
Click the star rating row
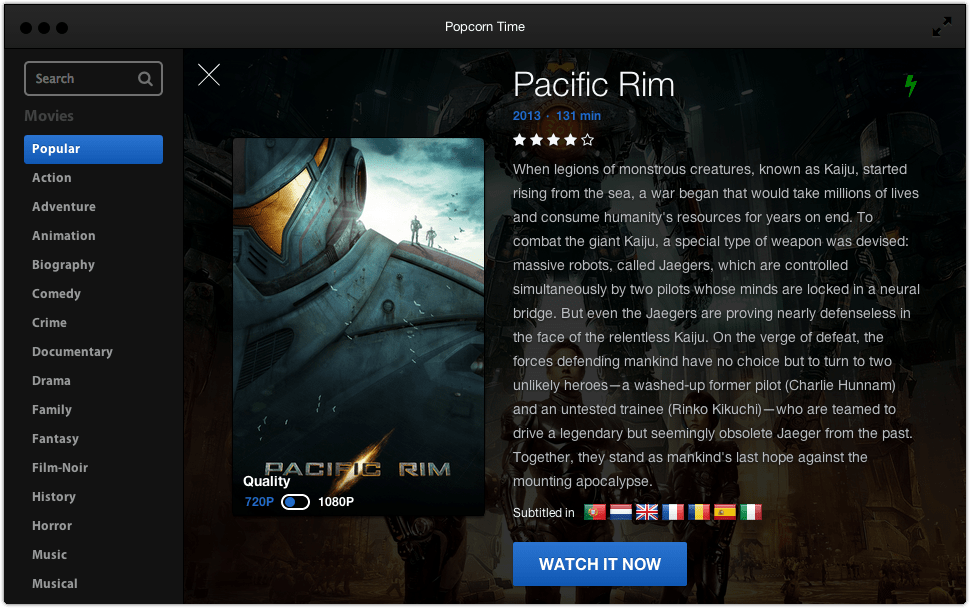tap(554, 140)
